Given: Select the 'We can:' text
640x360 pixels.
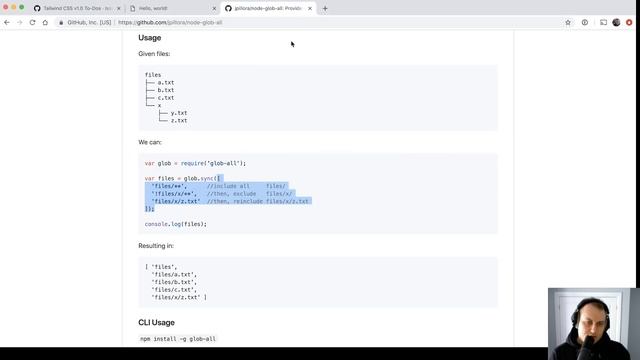Looking at the screenshot, I should click(x=150, y=142).
